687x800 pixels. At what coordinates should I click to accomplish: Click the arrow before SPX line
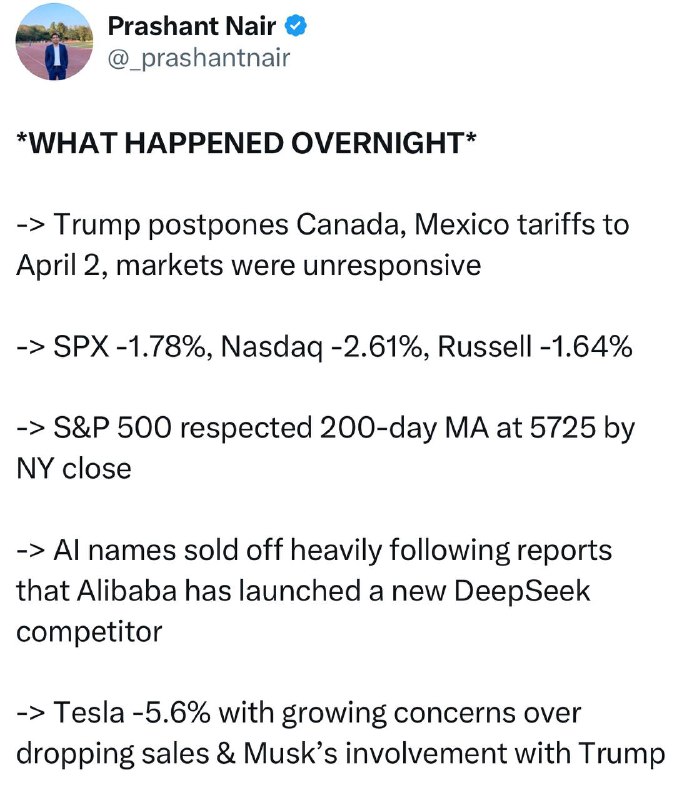[31, 347]
